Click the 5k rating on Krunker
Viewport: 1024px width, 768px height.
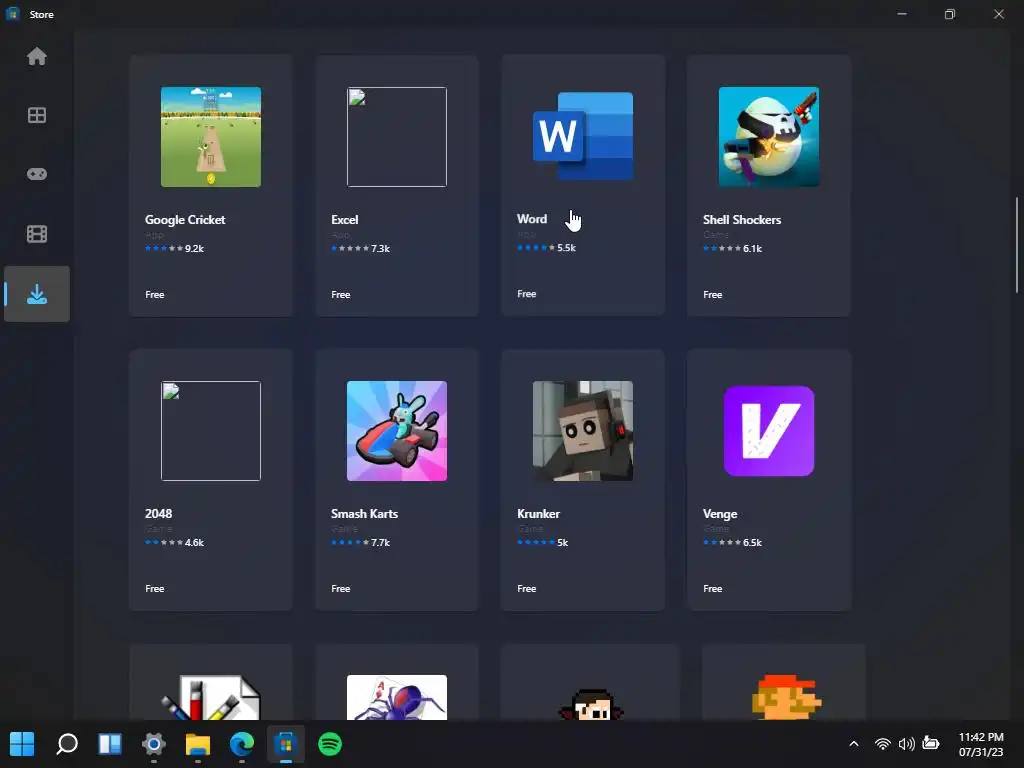point(562,543)
